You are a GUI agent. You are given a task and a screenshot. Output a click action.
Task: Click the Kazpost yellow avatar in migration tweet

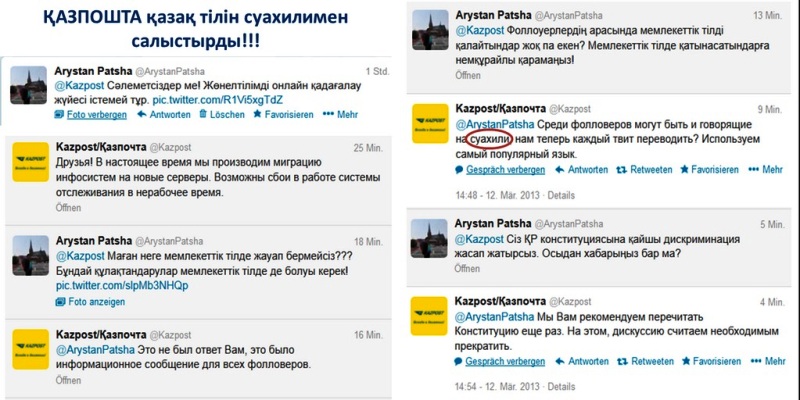(x=30, y=162)
